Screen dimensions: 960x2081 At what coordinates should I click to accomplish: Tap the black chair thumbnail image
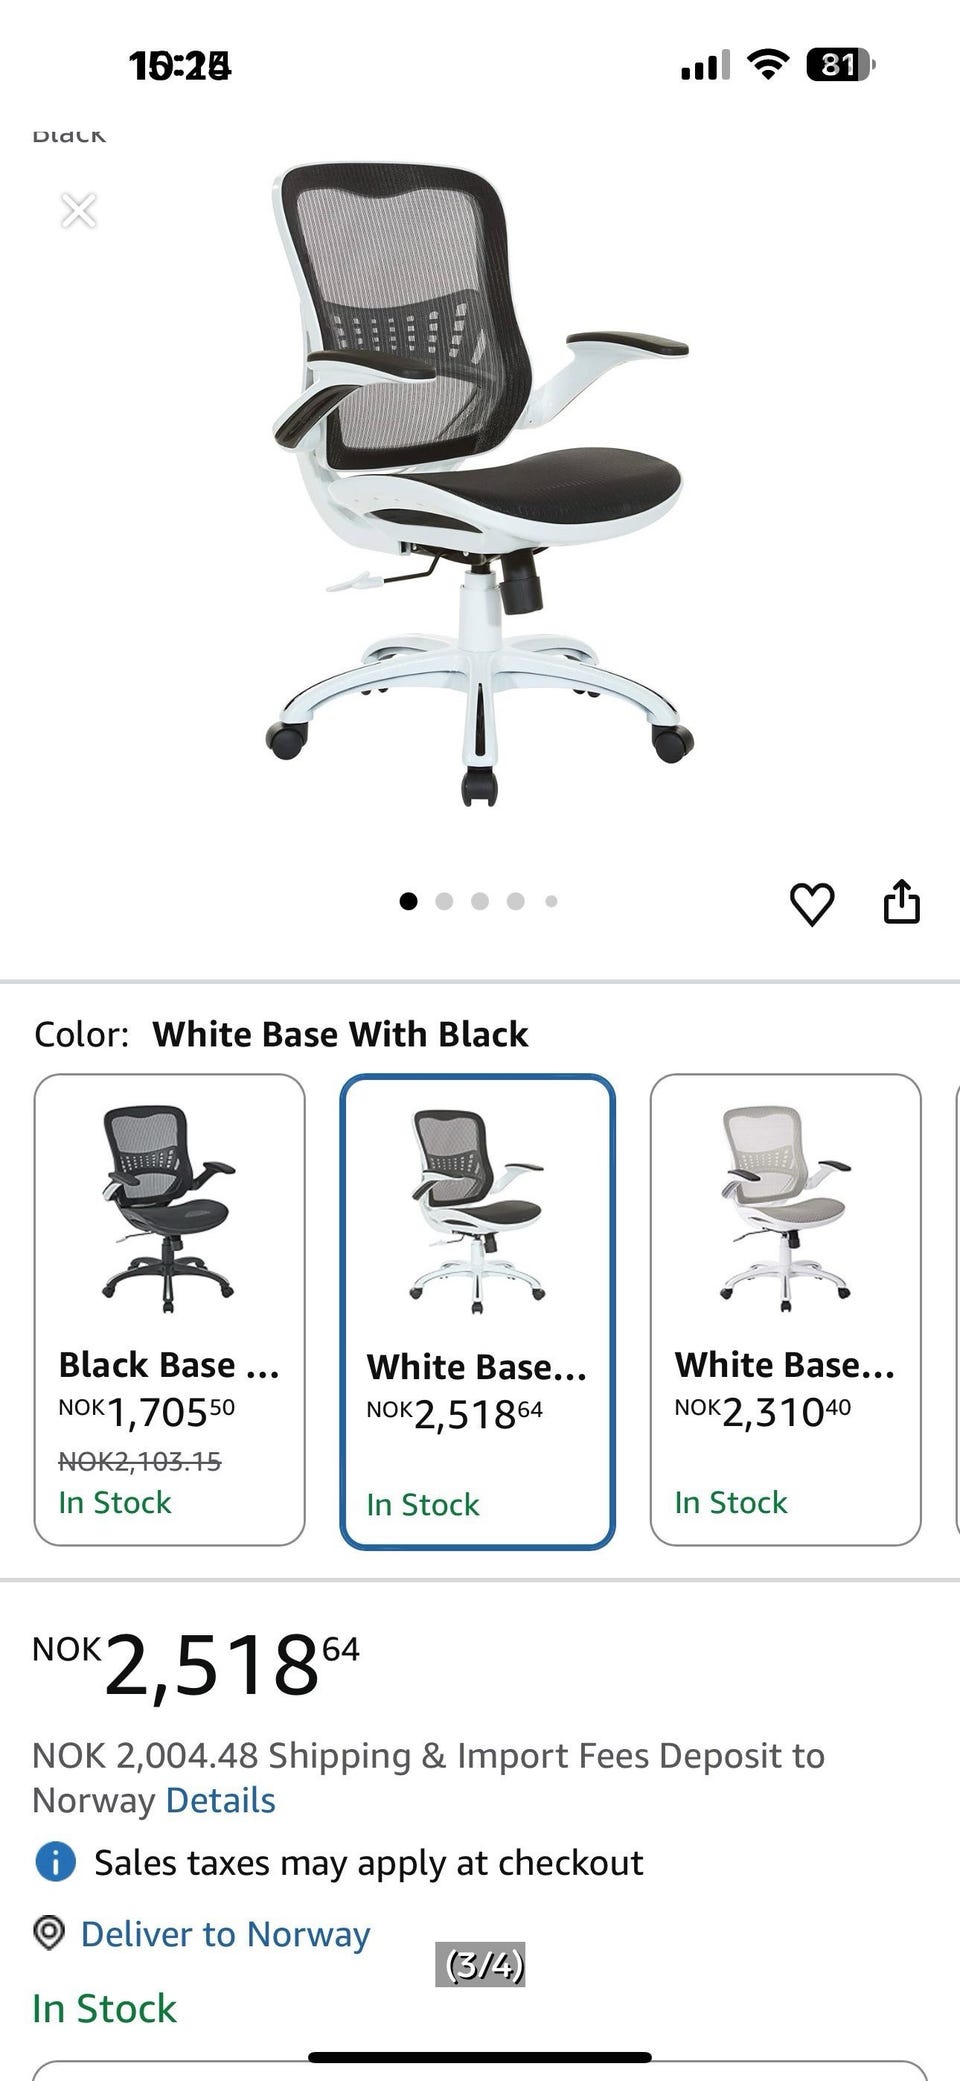click(169, 1209)
